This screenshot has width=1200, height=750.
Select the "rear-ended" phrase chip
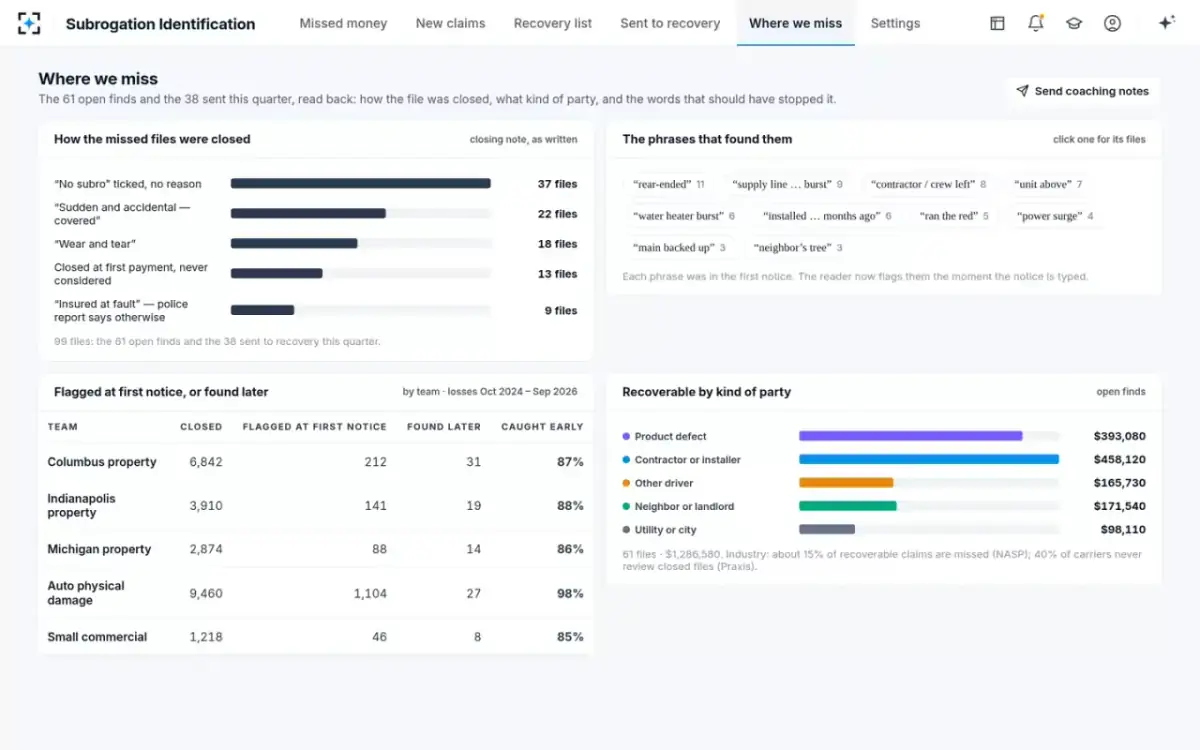click(669, 184)
